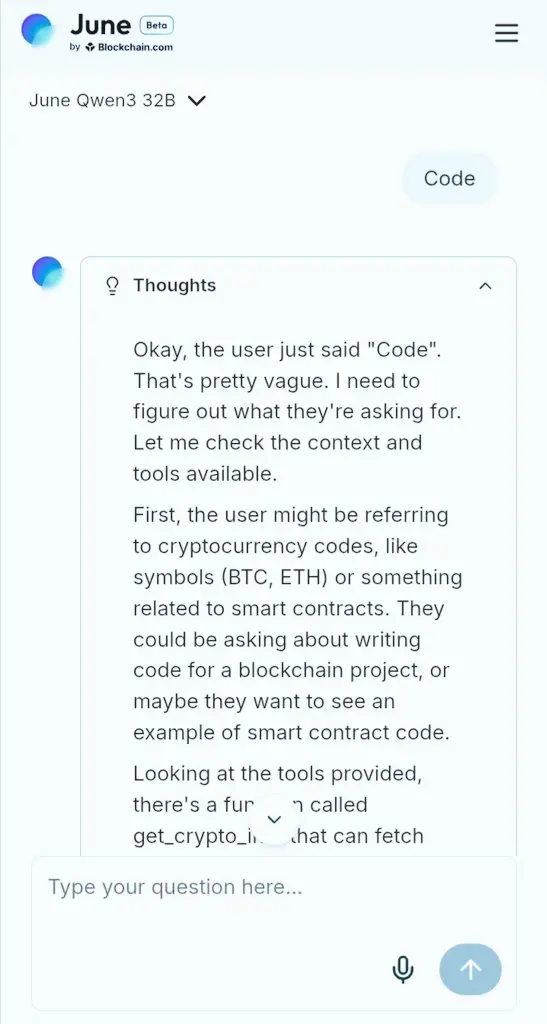
Task: Select the user message bubble saying Code
Action: pyautogui.click(x=449, y=178)
